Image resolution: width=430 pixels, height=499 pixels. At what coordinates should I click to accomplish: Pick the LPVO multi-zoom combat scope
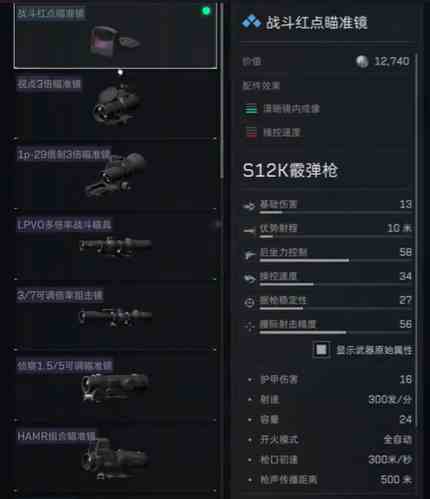115,247
